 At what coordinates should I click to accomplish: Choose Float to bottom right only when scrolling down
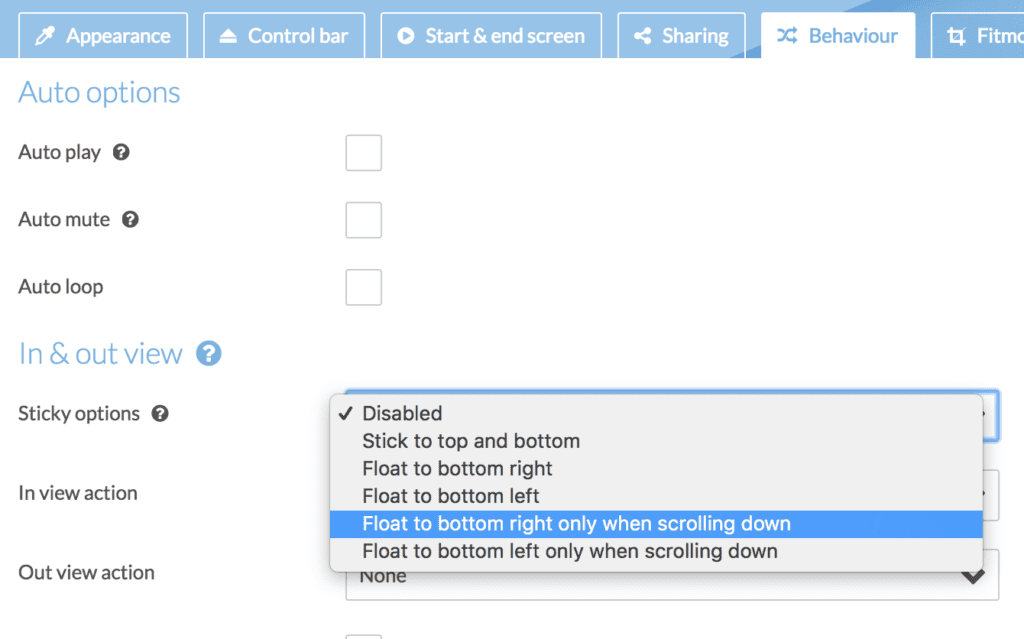click(x=576, y=524)
